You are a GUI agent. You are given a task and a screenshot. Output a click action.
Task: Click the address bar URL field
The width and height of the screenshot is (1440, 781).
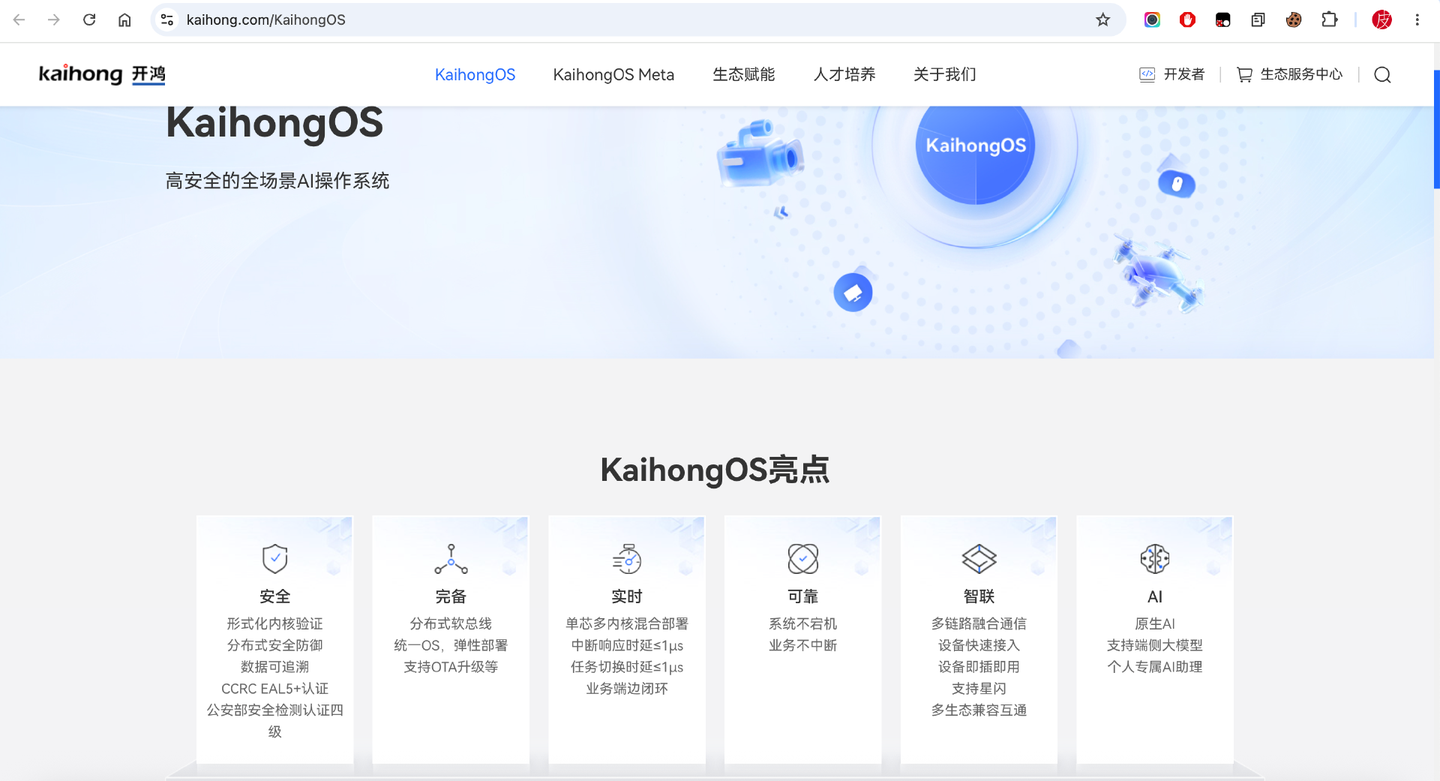coord(637,20)
